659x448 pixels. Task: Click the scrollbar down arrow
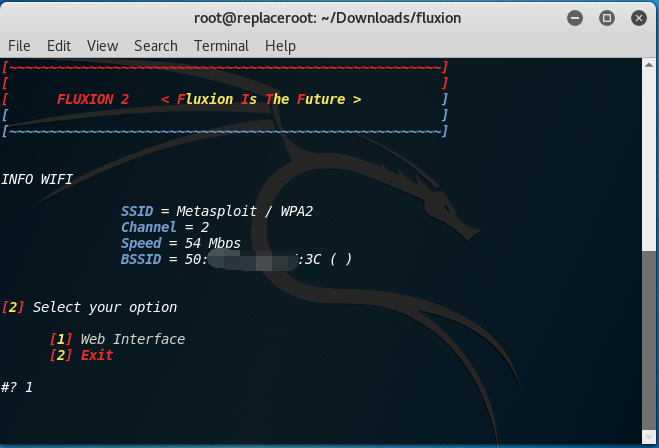648,437
